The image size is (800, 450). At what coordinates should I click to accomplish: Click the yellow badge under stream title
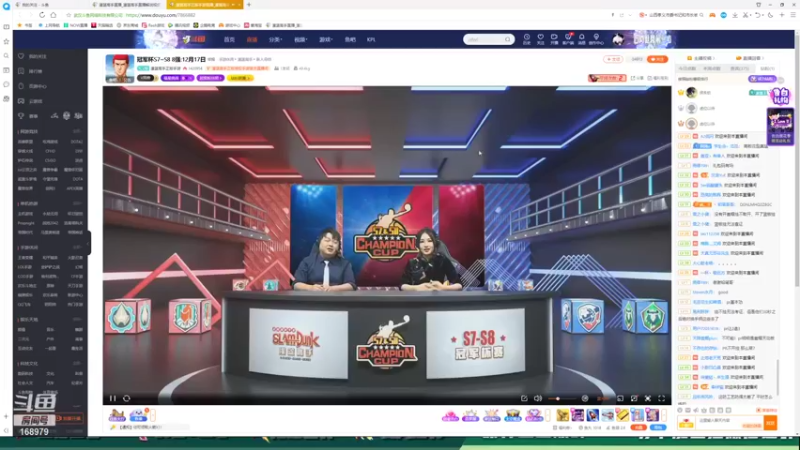pos(240,78)
